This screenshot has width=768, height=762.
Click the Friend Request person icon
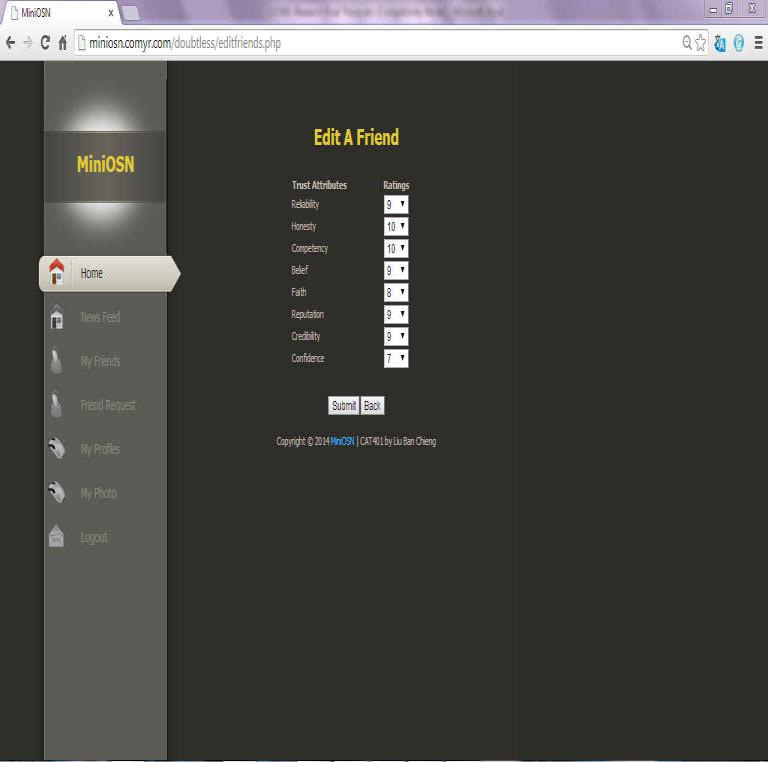click(57, 405)
